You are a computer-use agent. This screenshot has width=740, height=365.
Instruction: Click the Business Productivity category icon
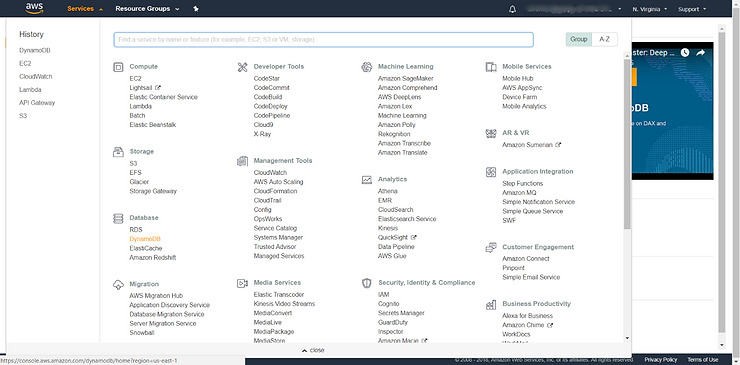tap(491, 305)
